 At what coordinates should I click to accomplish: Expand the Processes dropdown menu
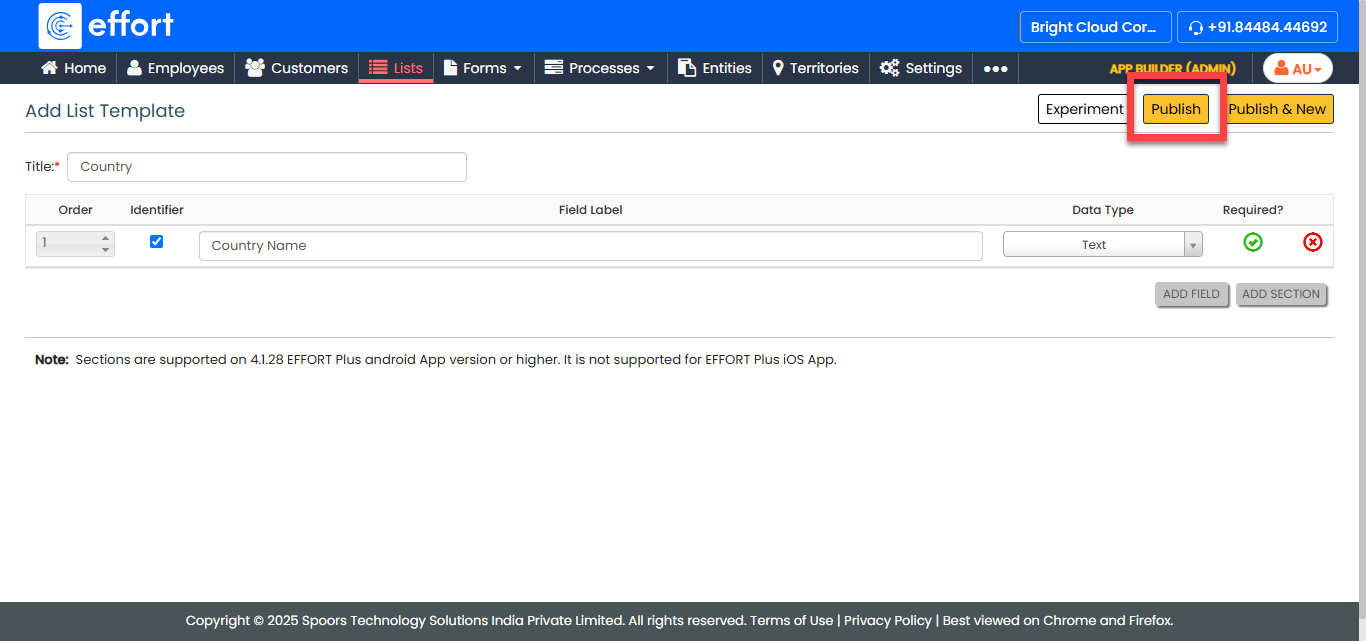point(600,68)
